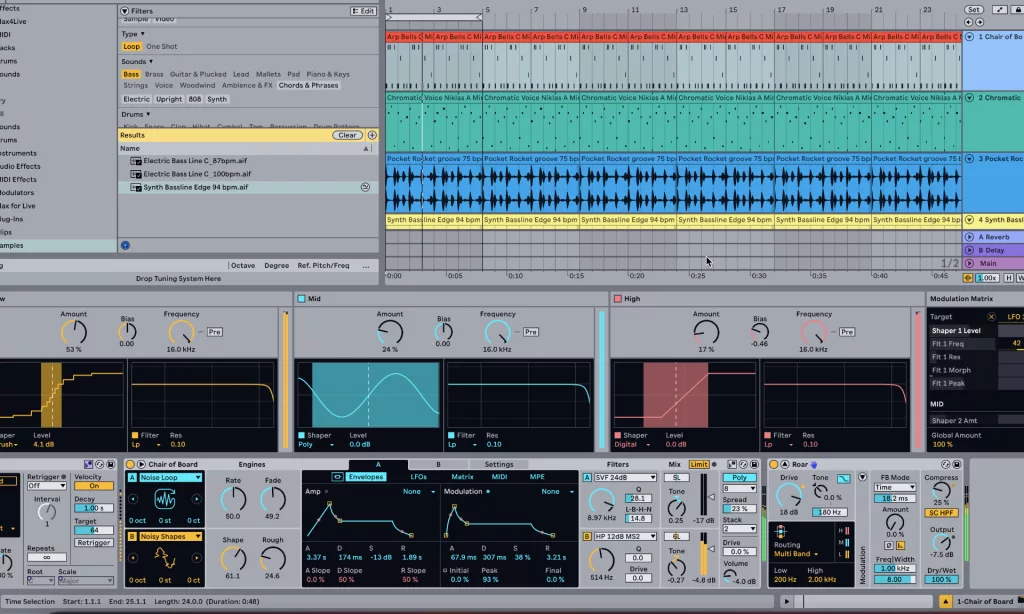Open the SVF 24dB filter type dropdown
The image size is (1024, 614).
coord(624,477)
